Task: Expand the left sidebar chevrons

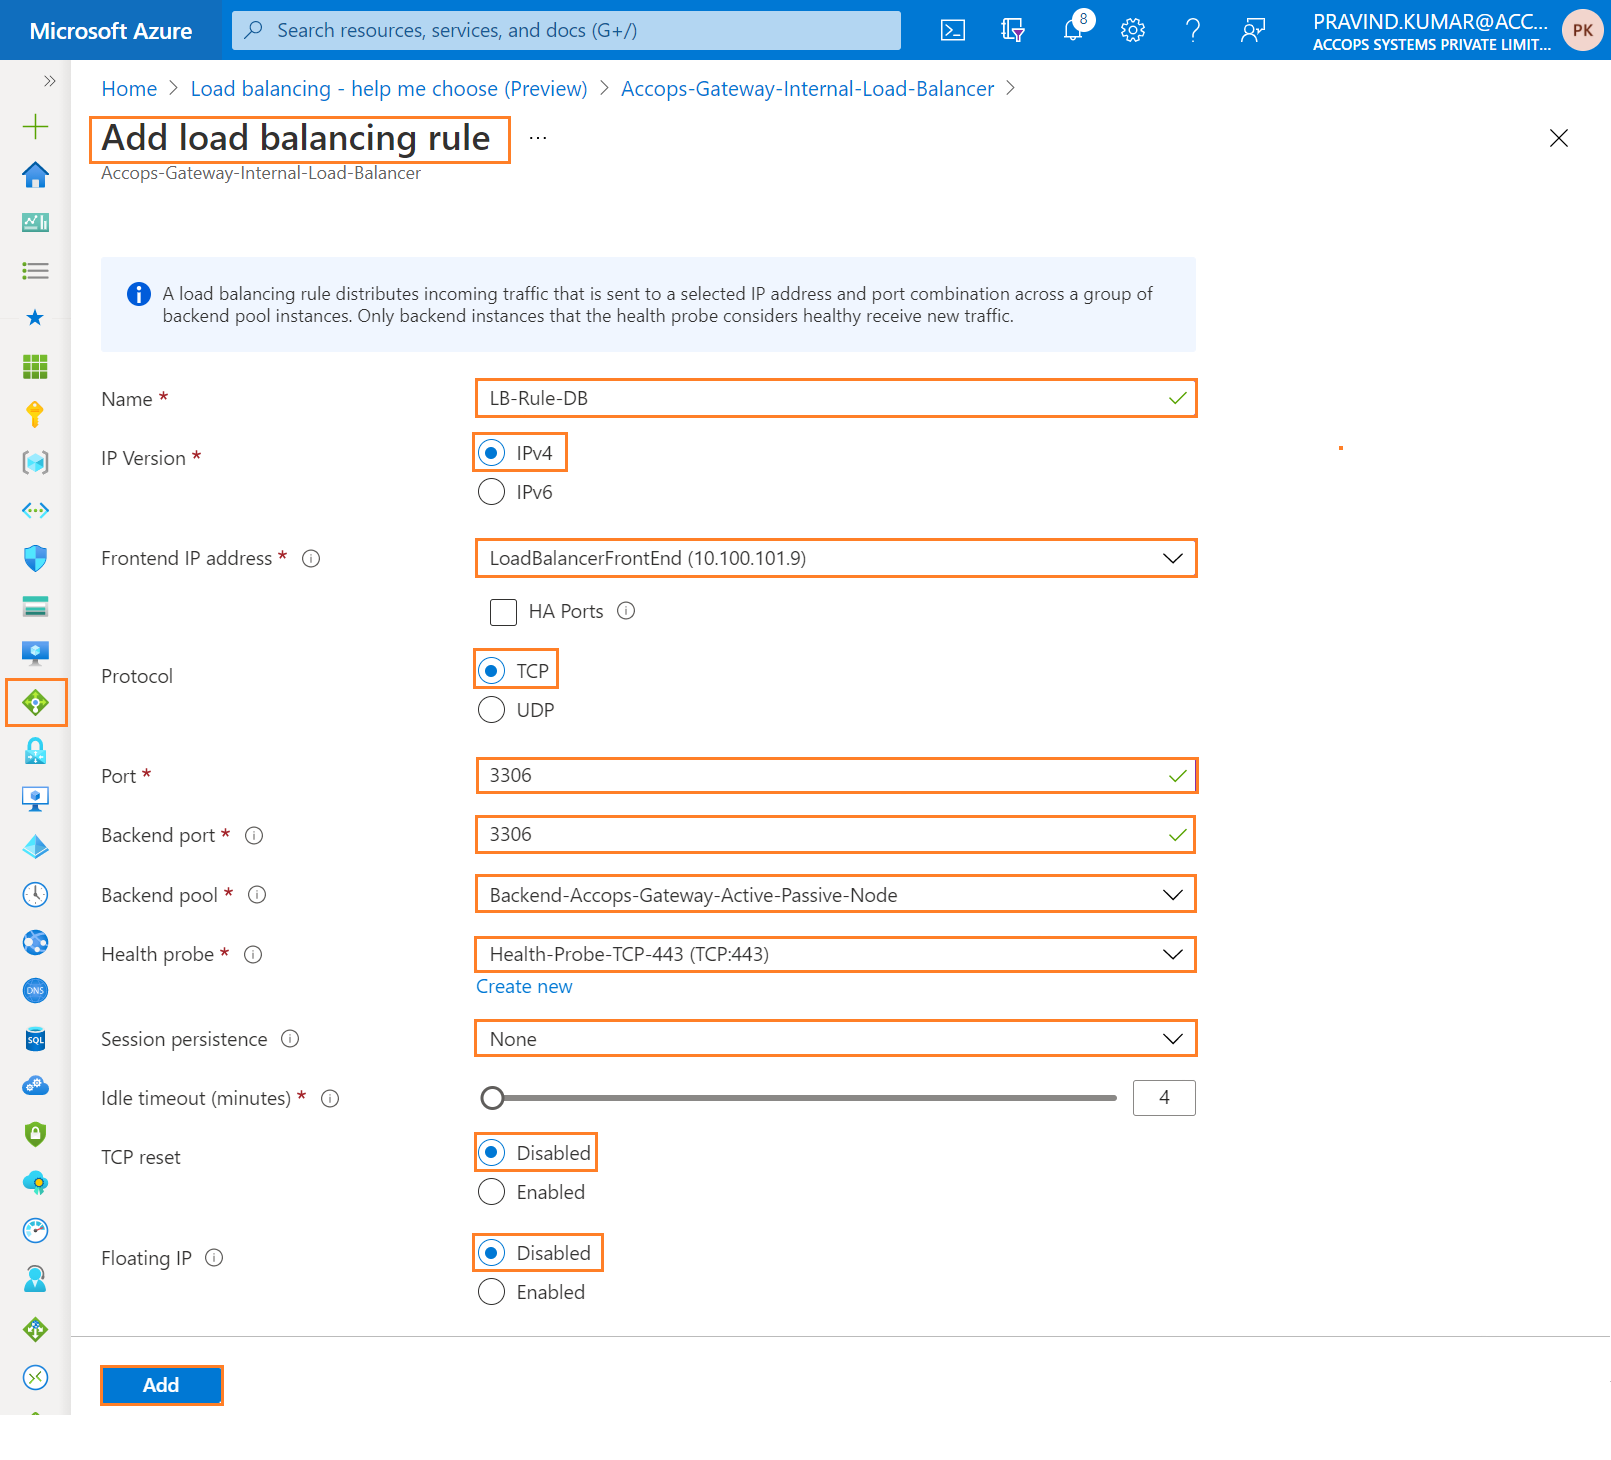Action: pyautogui.click(x=49, y=81)
